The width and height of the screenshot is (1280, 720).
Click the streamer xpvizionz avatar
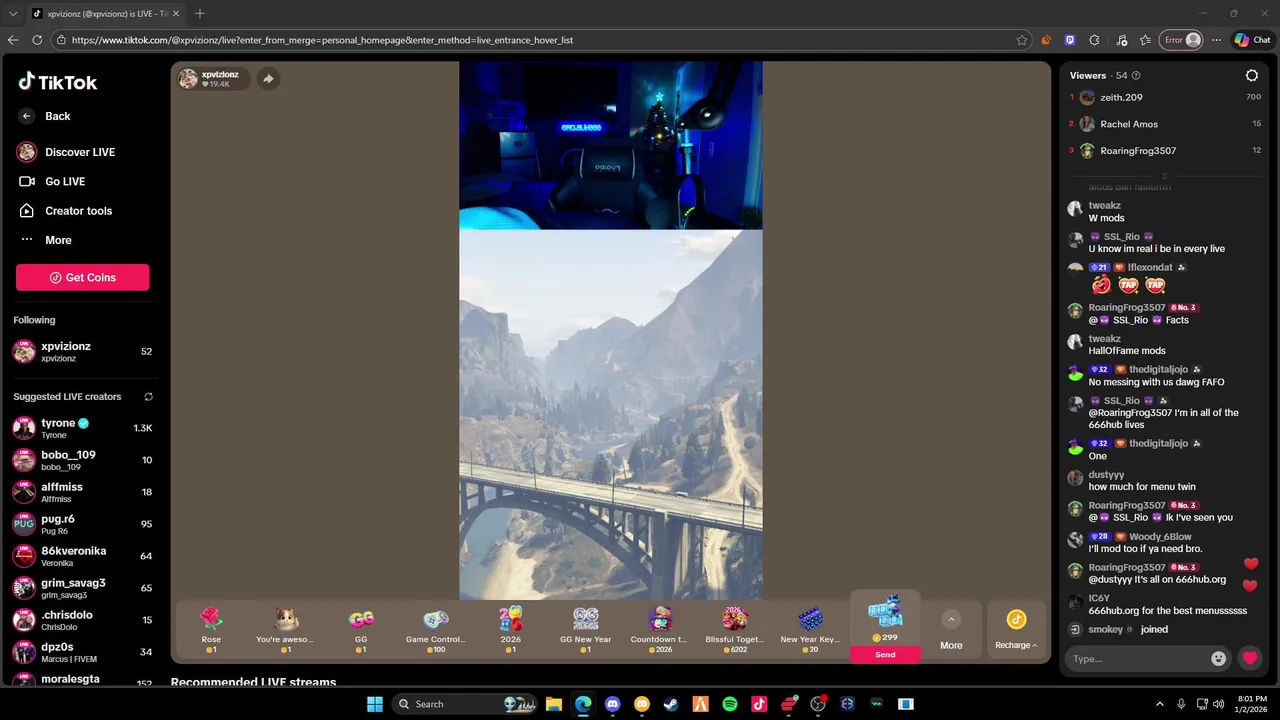[188, 79]
